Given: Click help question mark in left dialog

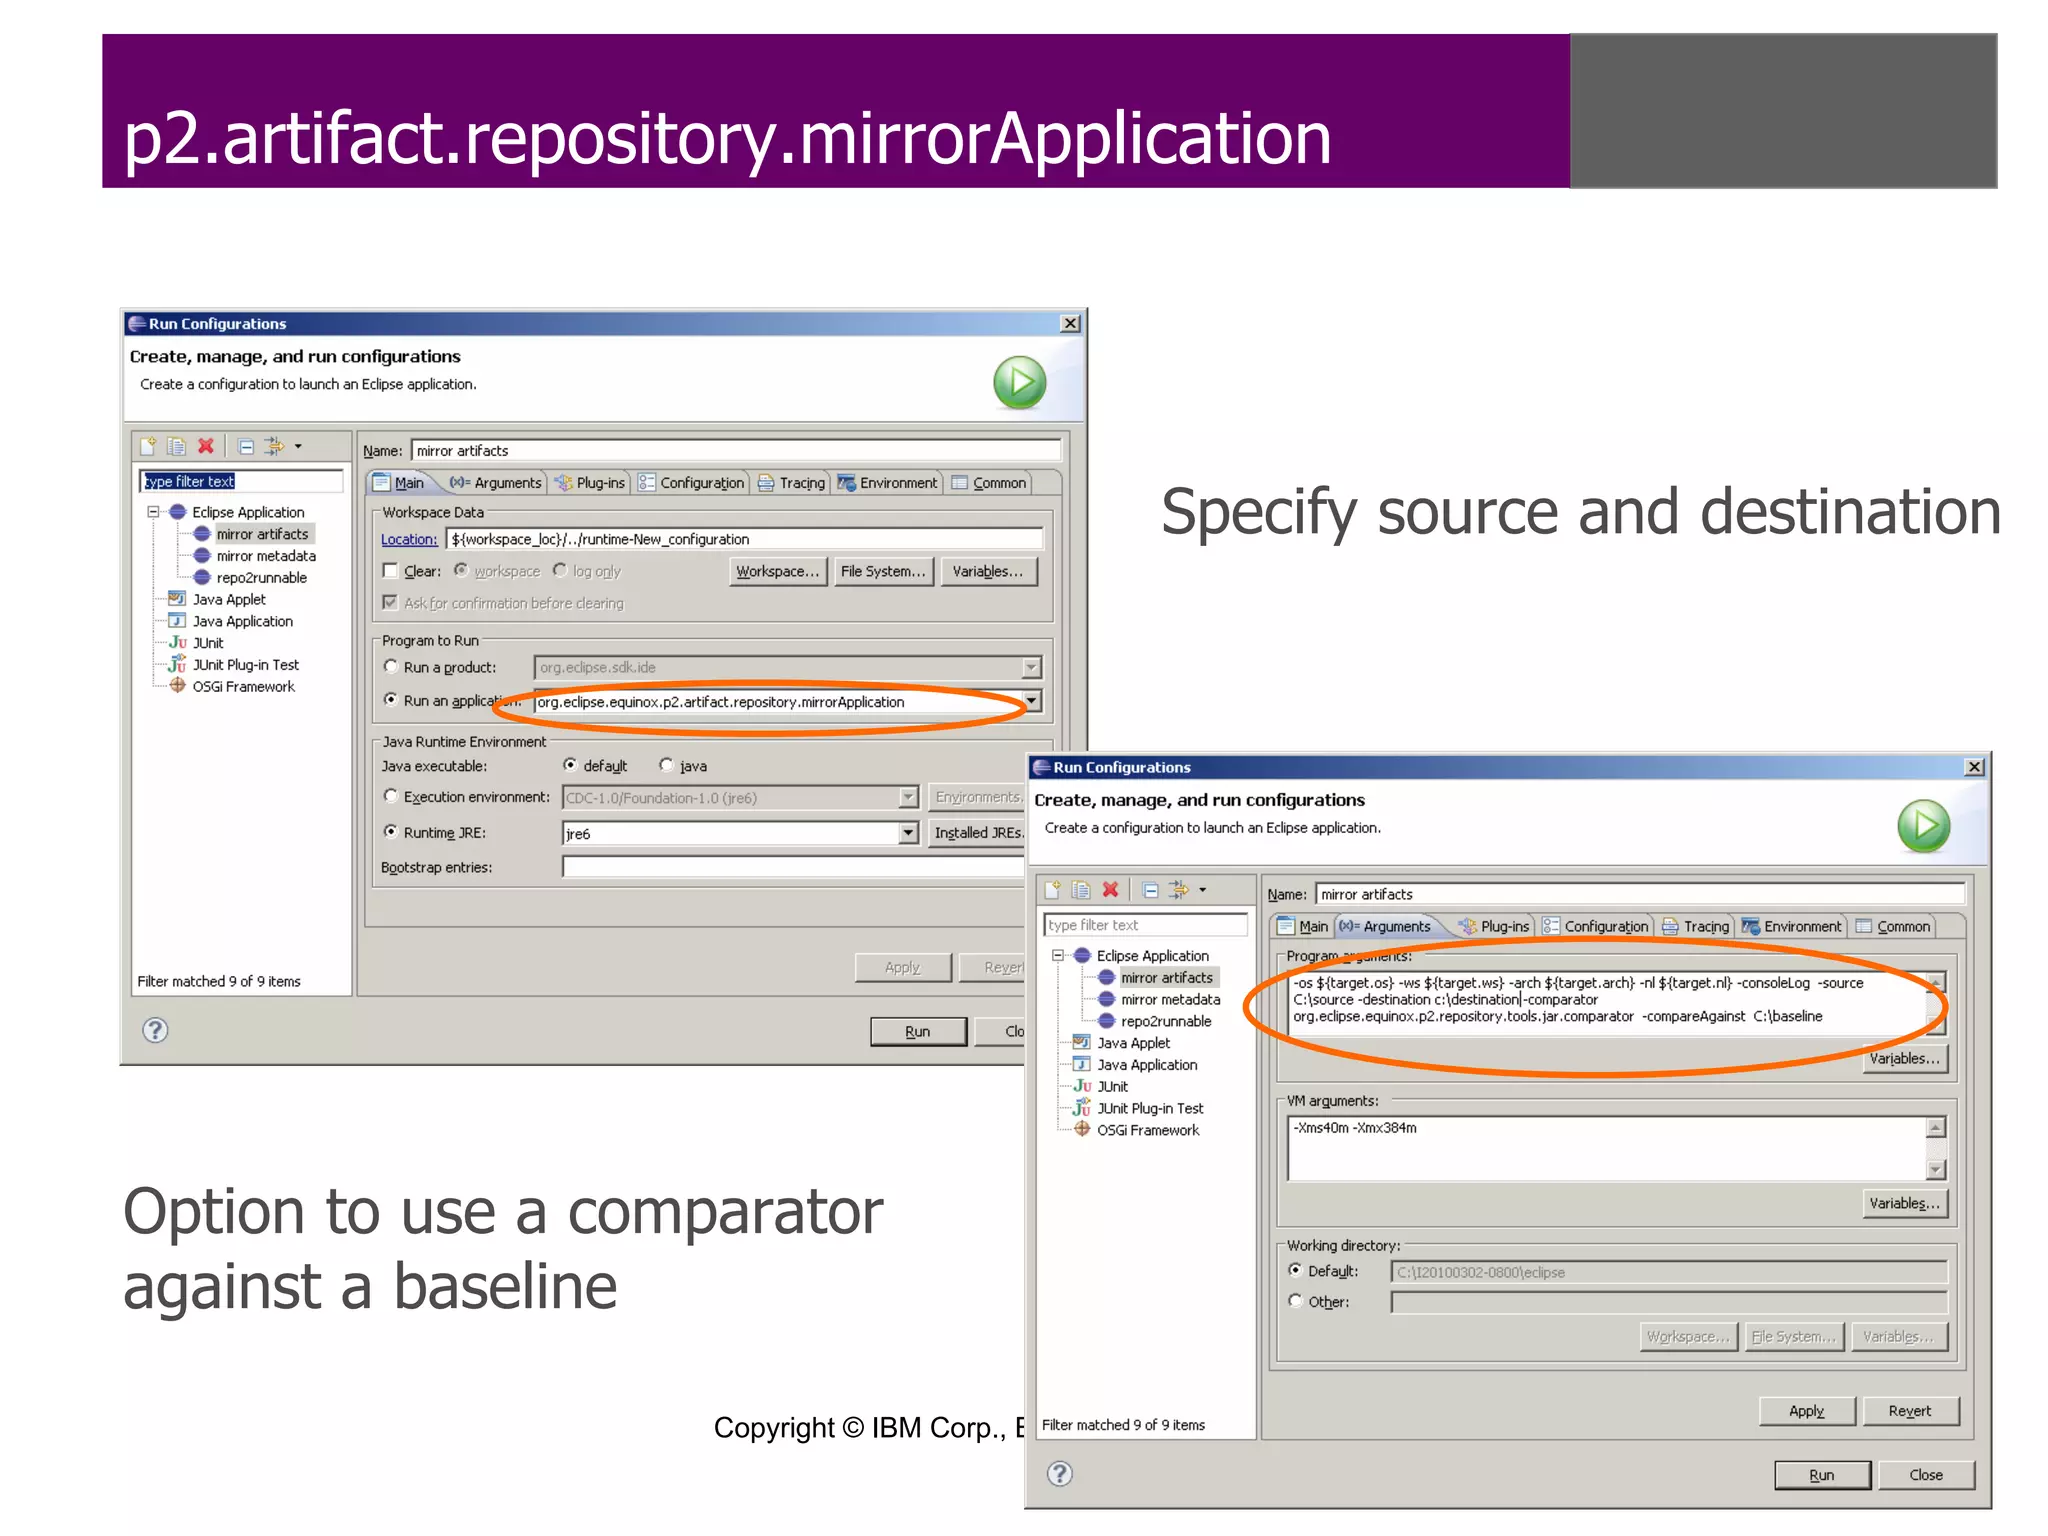Looking at the screenshot, I should pyautogui.click(x=155, y=1031).
